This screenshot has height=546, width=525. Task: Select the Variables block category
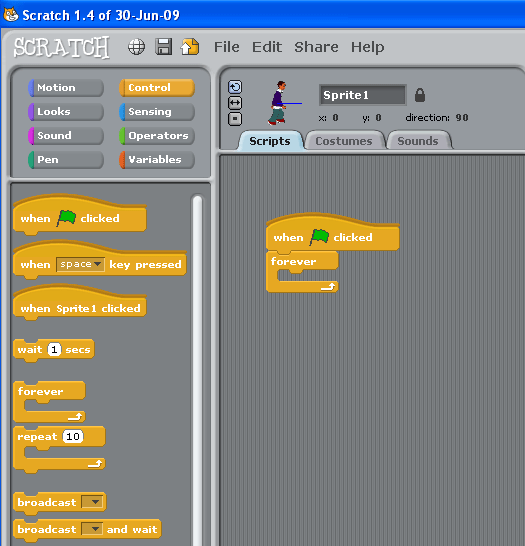pyautogui.click(x=157, y=159)
